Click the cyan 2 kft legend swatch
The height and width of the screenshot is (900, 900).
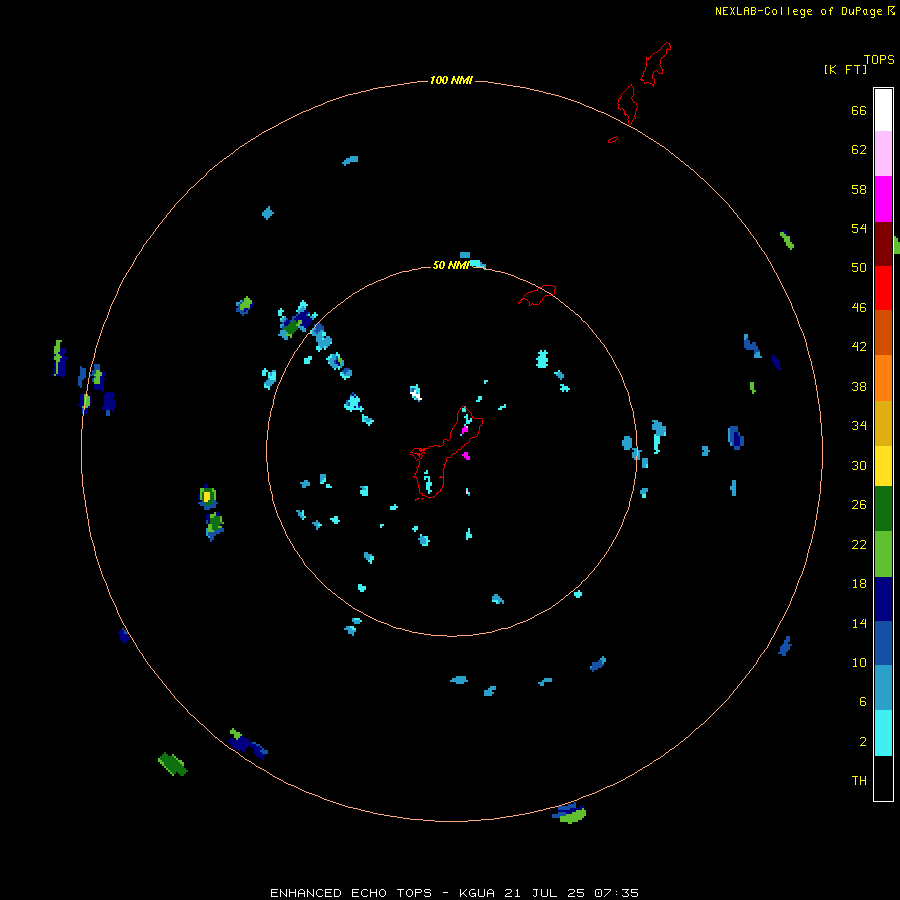coord(883,733)
